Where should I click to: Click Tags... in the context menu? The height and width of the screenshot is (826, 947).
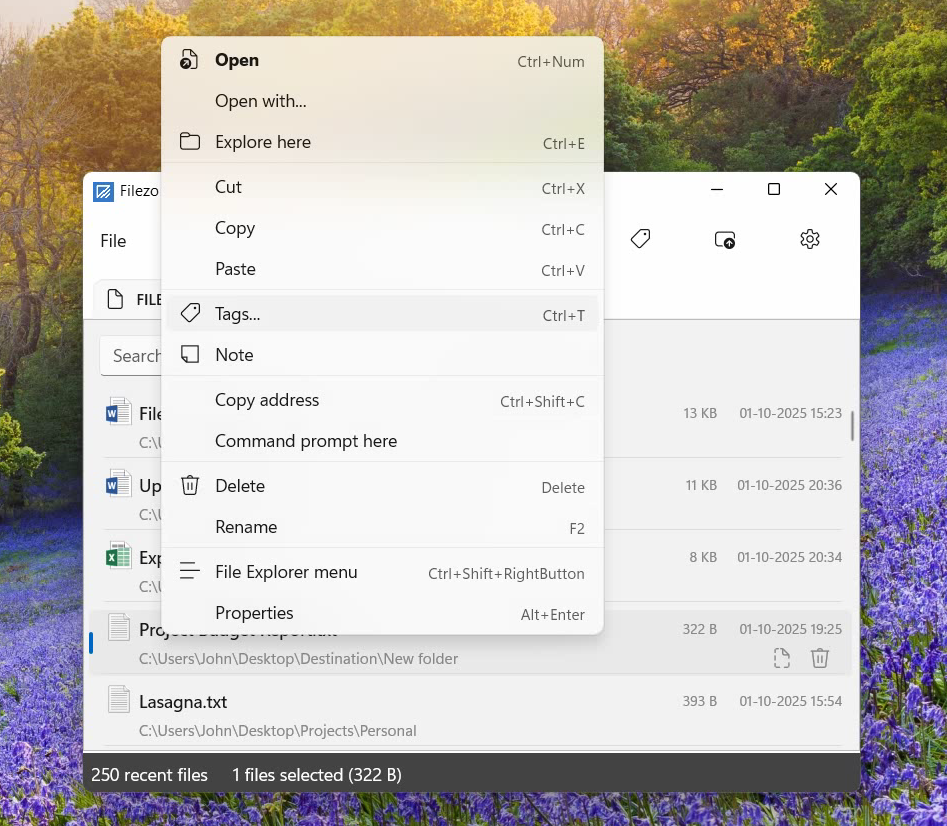click(x=237, y=314)
